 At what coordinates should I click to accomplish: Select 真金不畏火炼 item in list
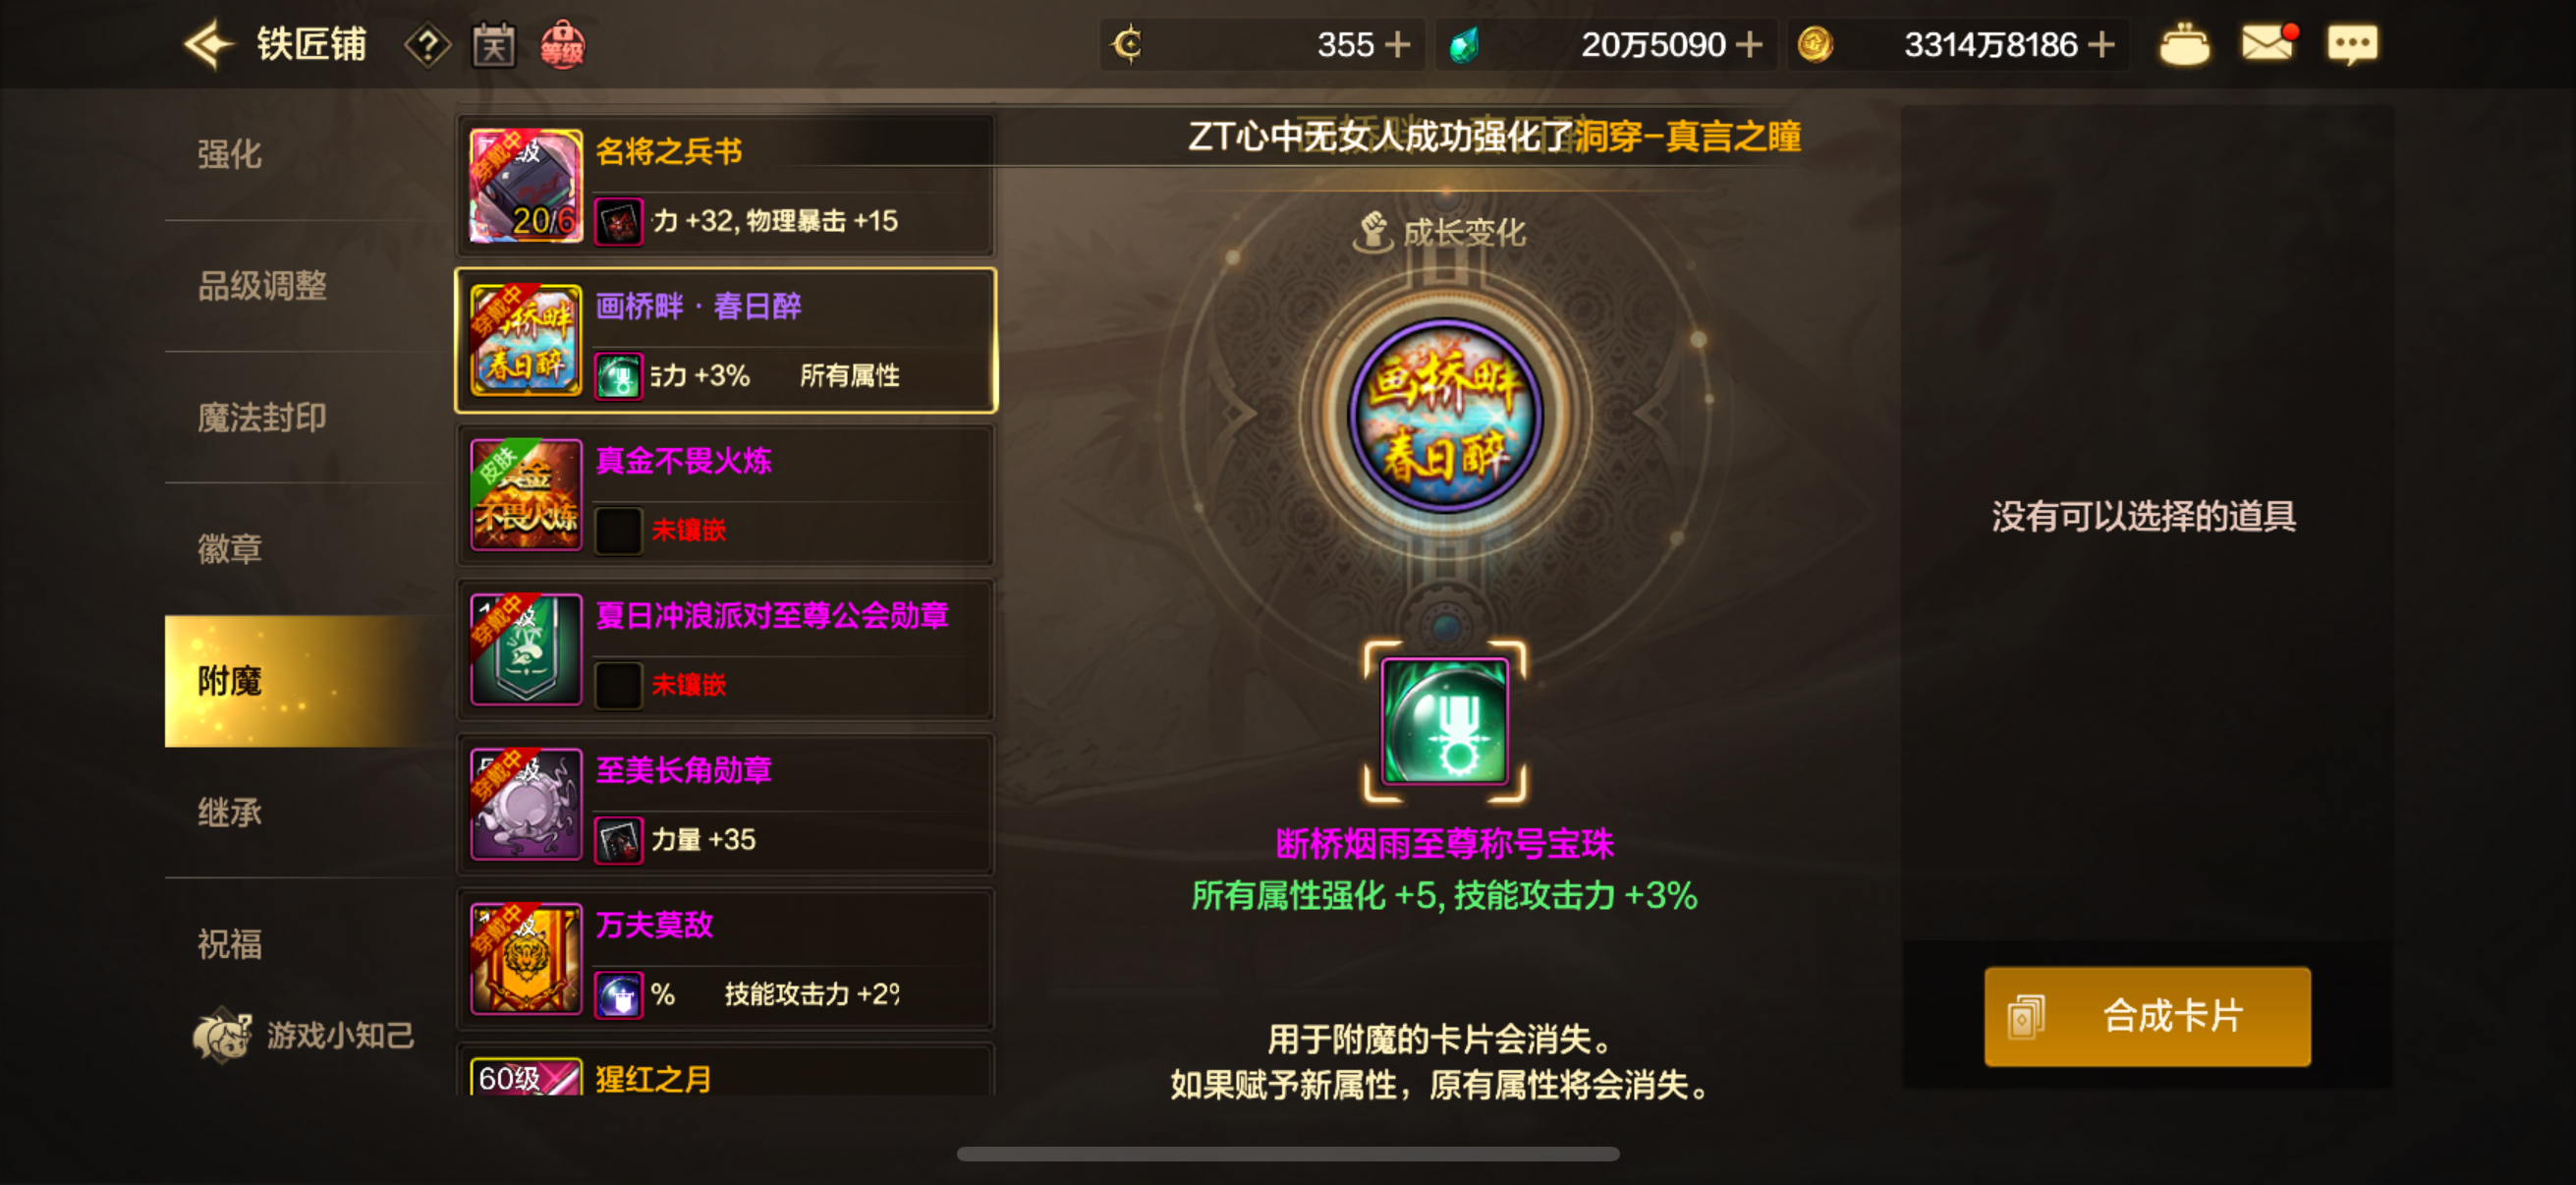[x=726, y=494]
